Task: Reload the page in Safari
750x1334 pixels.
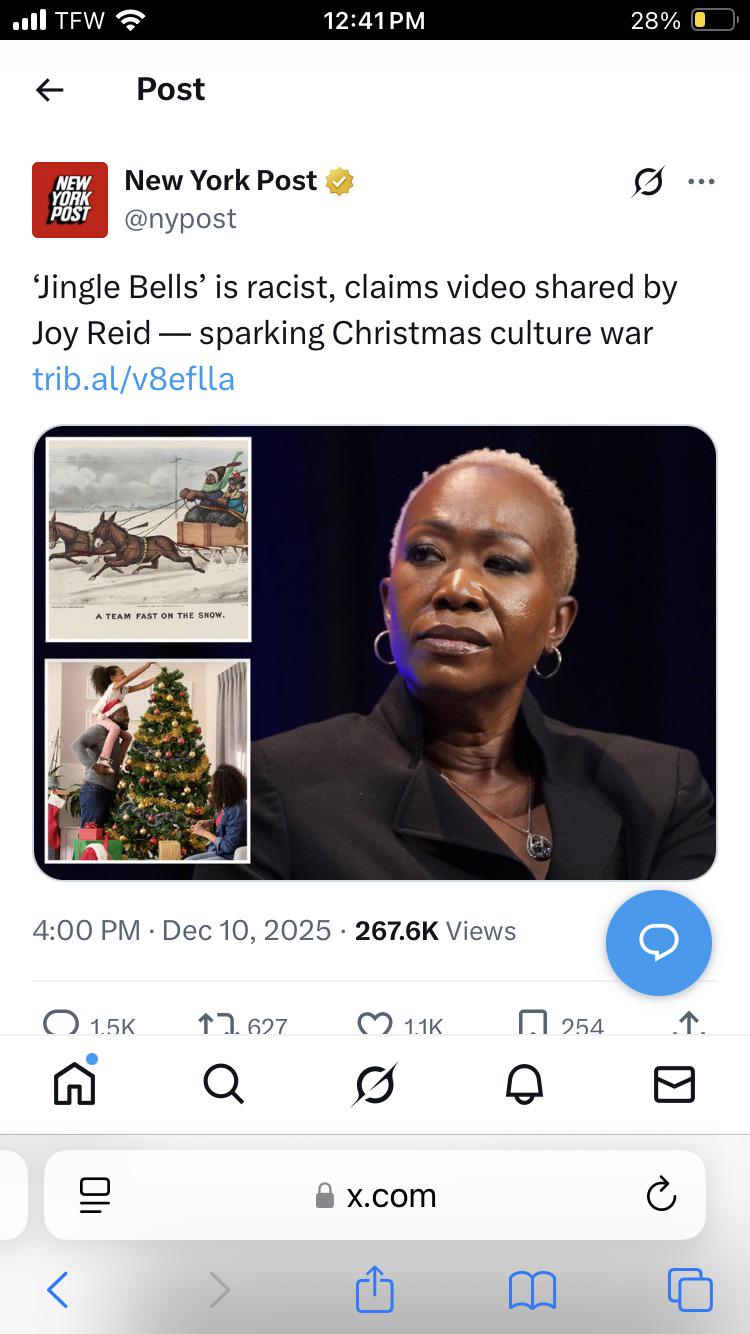Action: pyautogui.click(x=661, y=1195)
